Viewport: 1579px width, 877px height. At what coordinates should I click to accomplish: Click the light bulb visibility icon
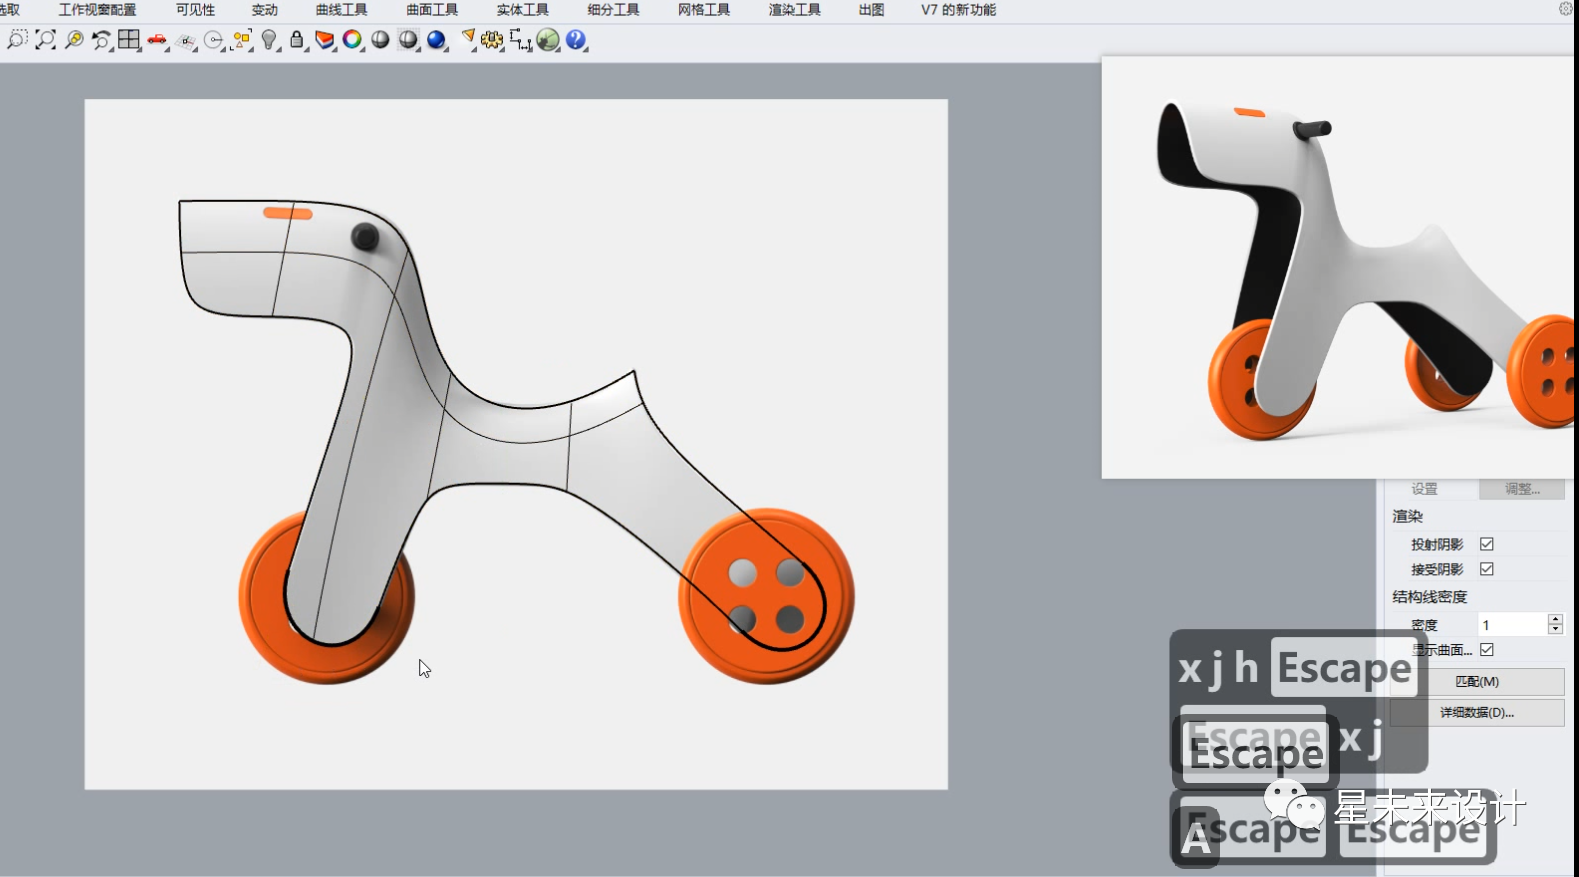pos(269,40)
